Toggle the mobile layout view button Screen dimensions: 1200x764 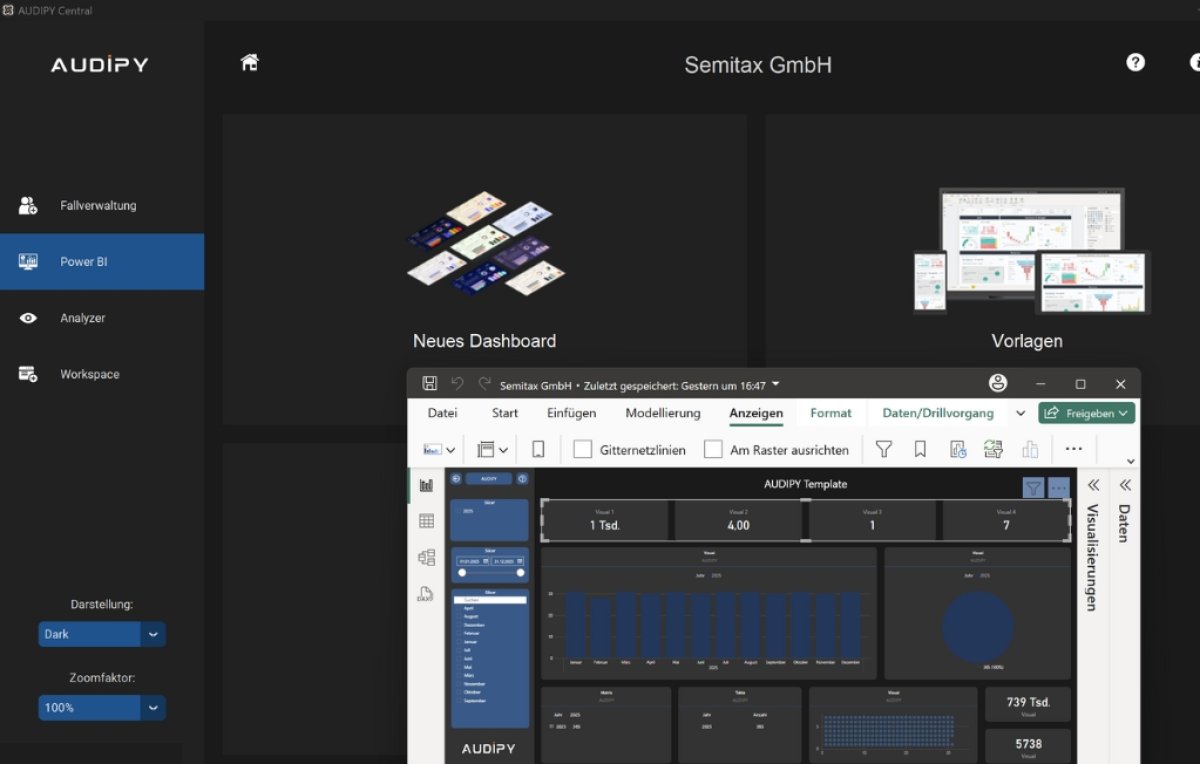point(538,450)
